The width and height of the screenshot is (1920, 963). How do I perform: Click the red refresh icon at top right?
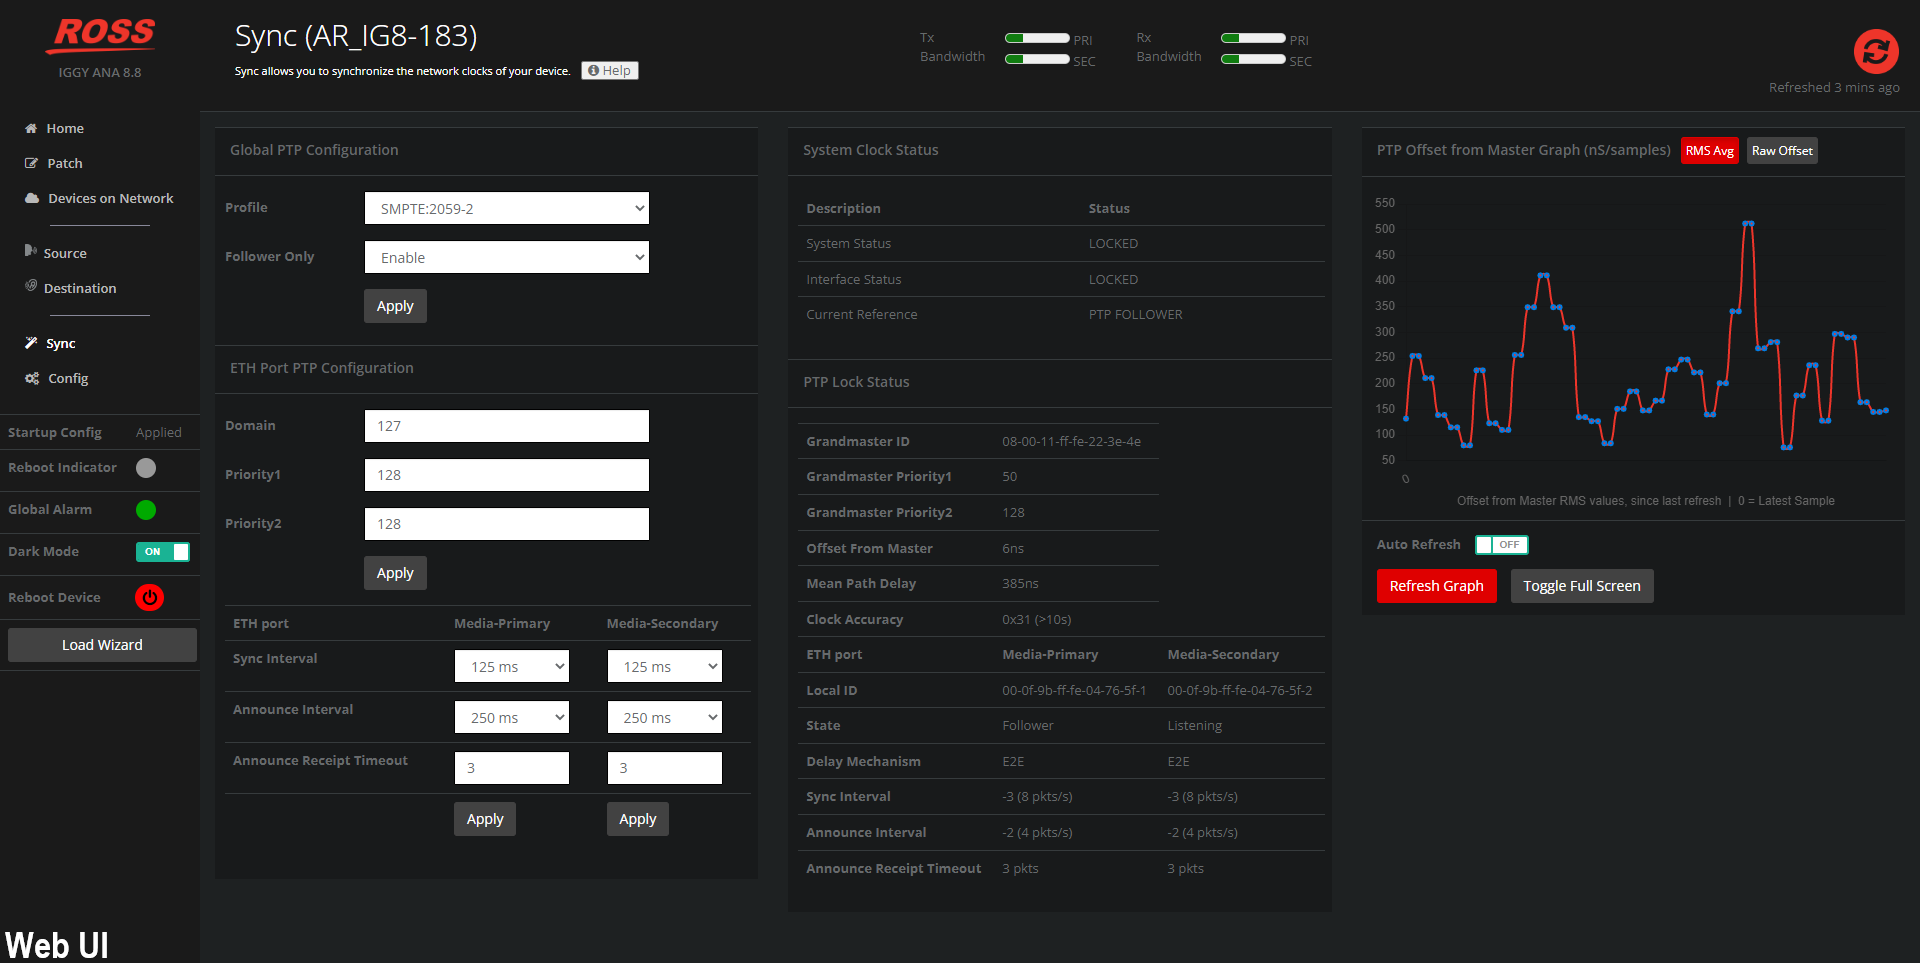[1876, 51]
